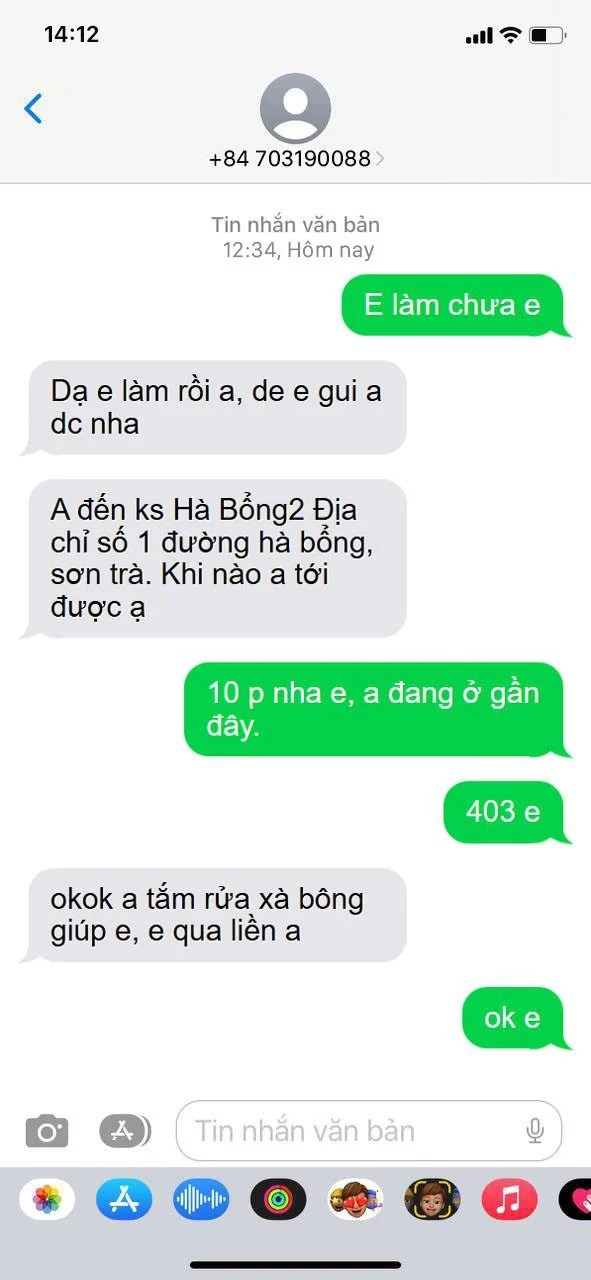
Task: Focus the 'Tin nhắn văn bản' input field
Action: tap(369, 1131)
